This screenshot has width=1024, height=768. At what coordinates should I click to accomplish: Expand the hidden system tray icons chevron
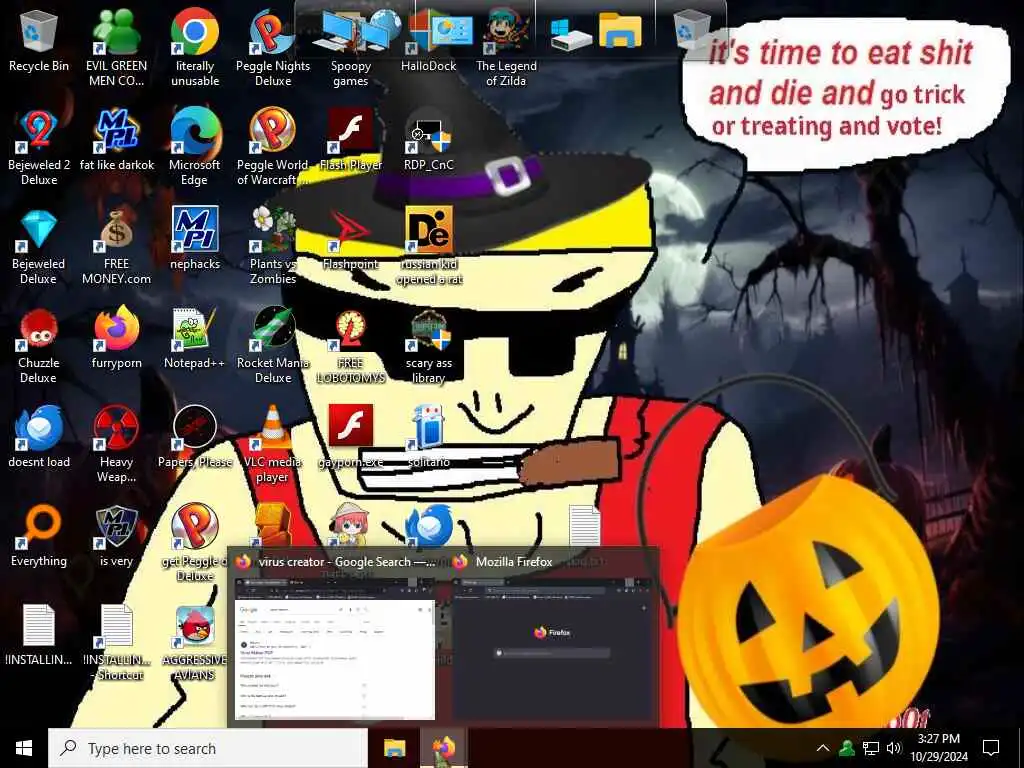point(823,748)
